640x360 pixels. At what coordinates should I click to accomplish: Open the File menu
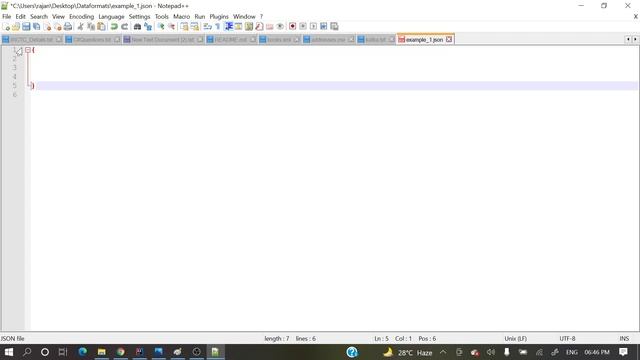(x=7, y=16)
